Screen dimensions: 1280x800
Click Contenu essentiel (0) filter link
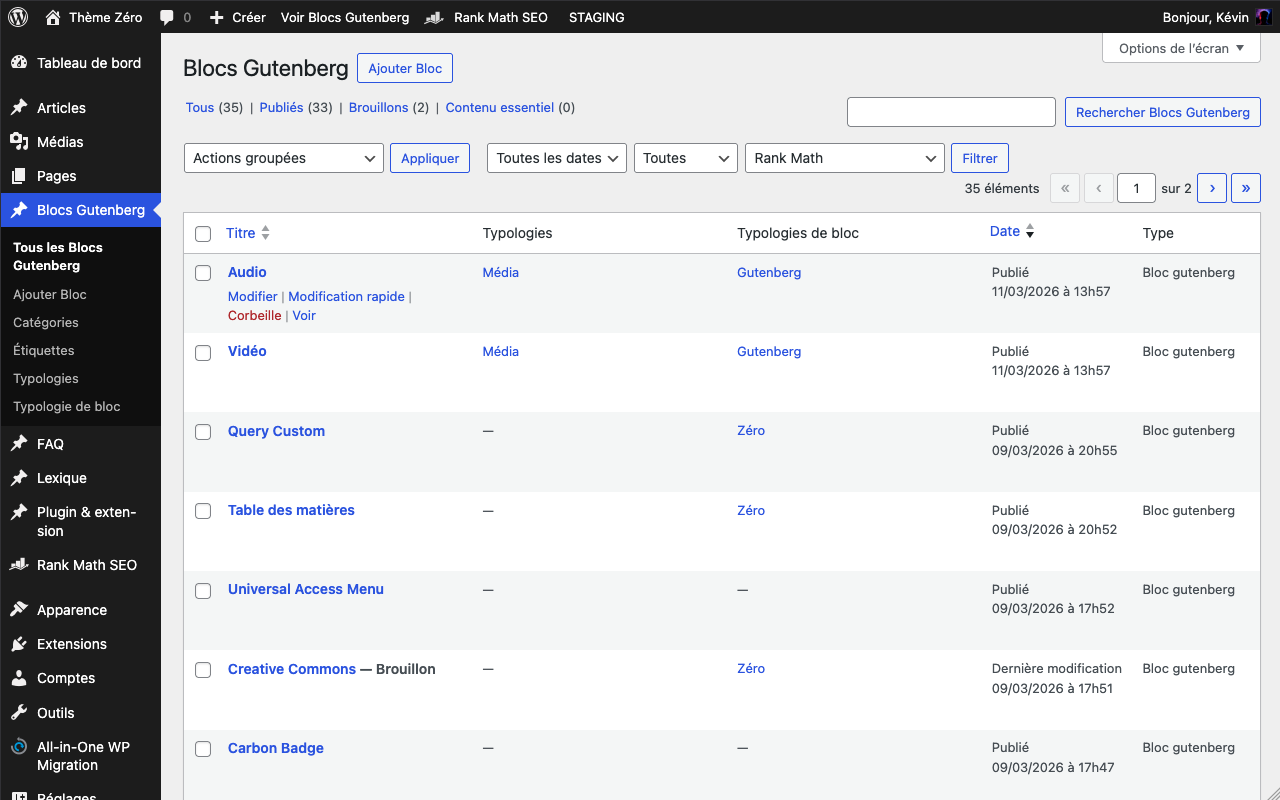point(510,107)
